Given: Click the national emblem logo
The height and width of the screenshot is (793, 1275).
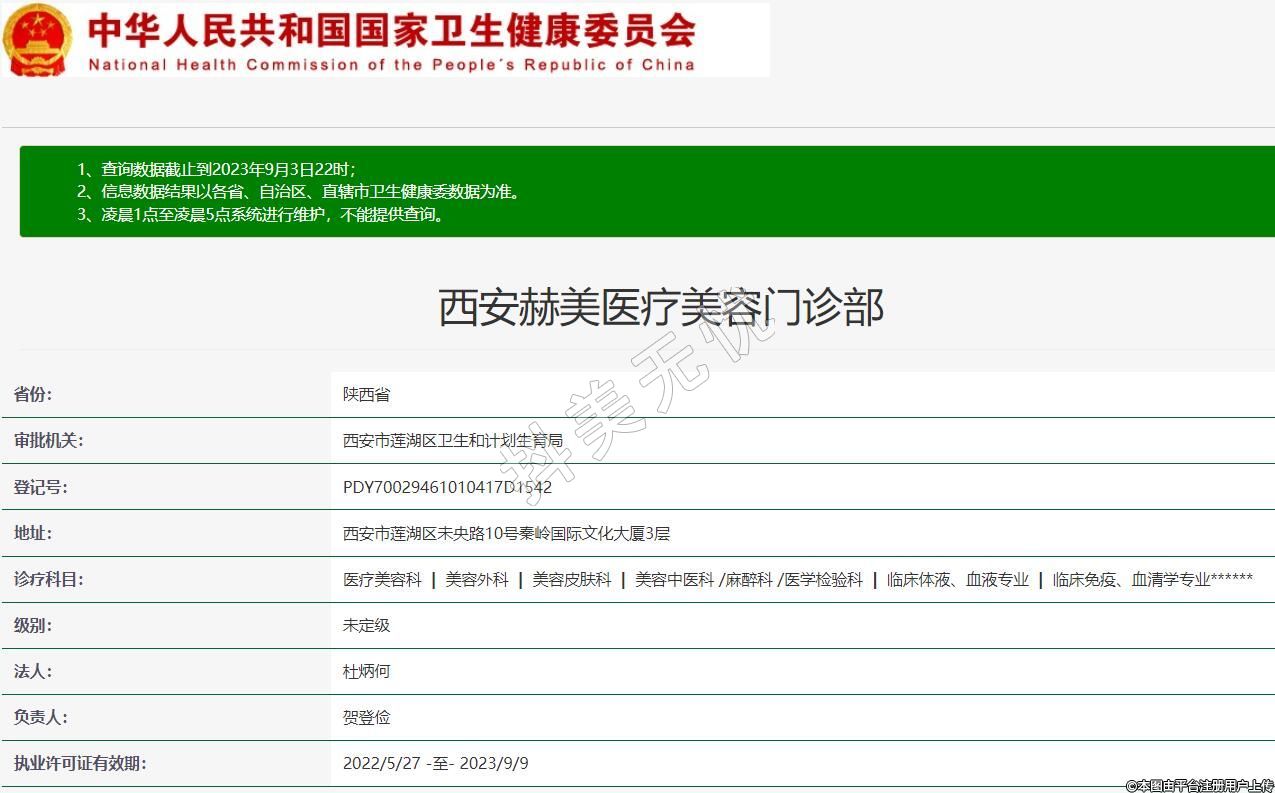Looking at the screenshot, I should click(x=37, y=40).
